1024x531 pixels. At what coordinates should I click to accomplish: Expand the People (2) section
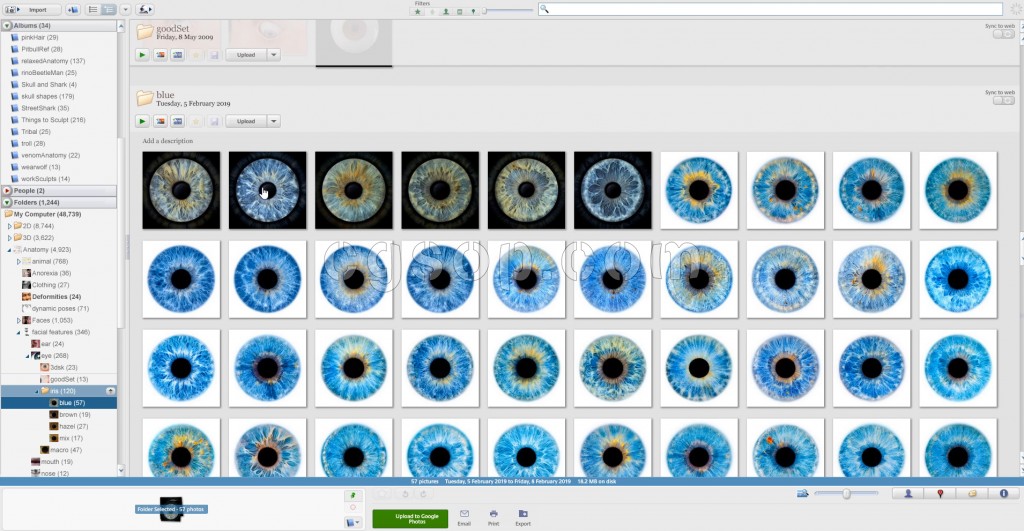coord(7,191)
